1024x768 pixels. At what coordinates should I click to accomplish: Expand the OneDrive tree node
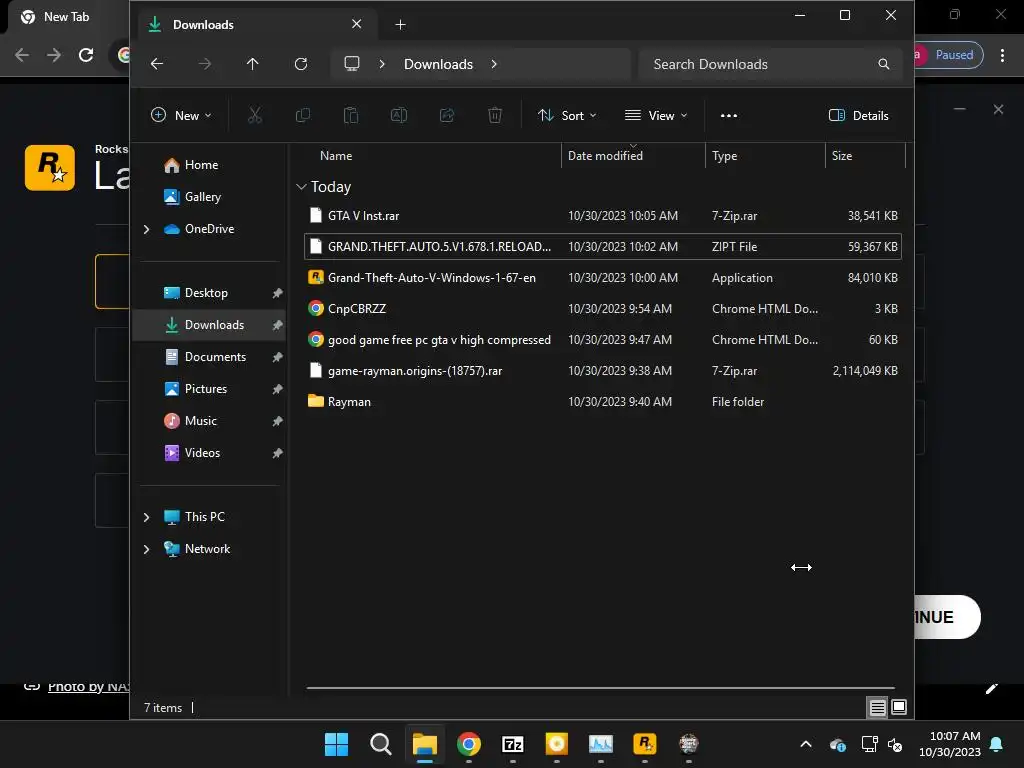click(146, 229)
